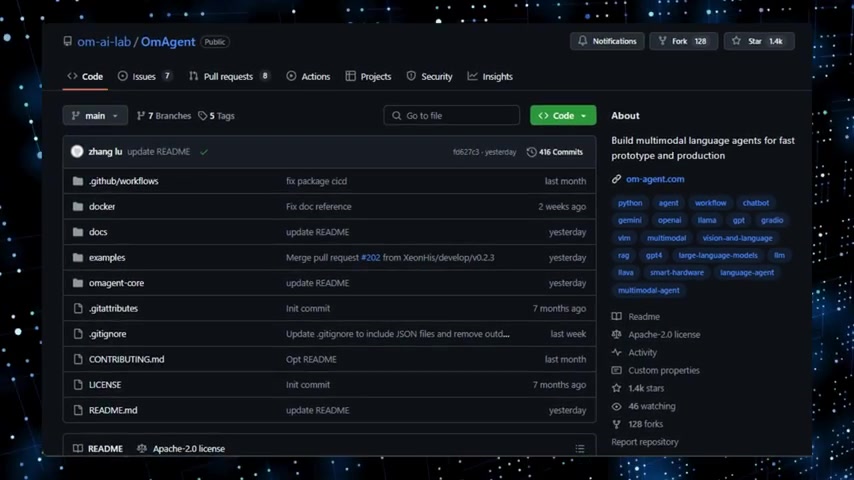Open the docs folder
The image size is (854, 480).
pyautogui.click(x=98, y=232)
